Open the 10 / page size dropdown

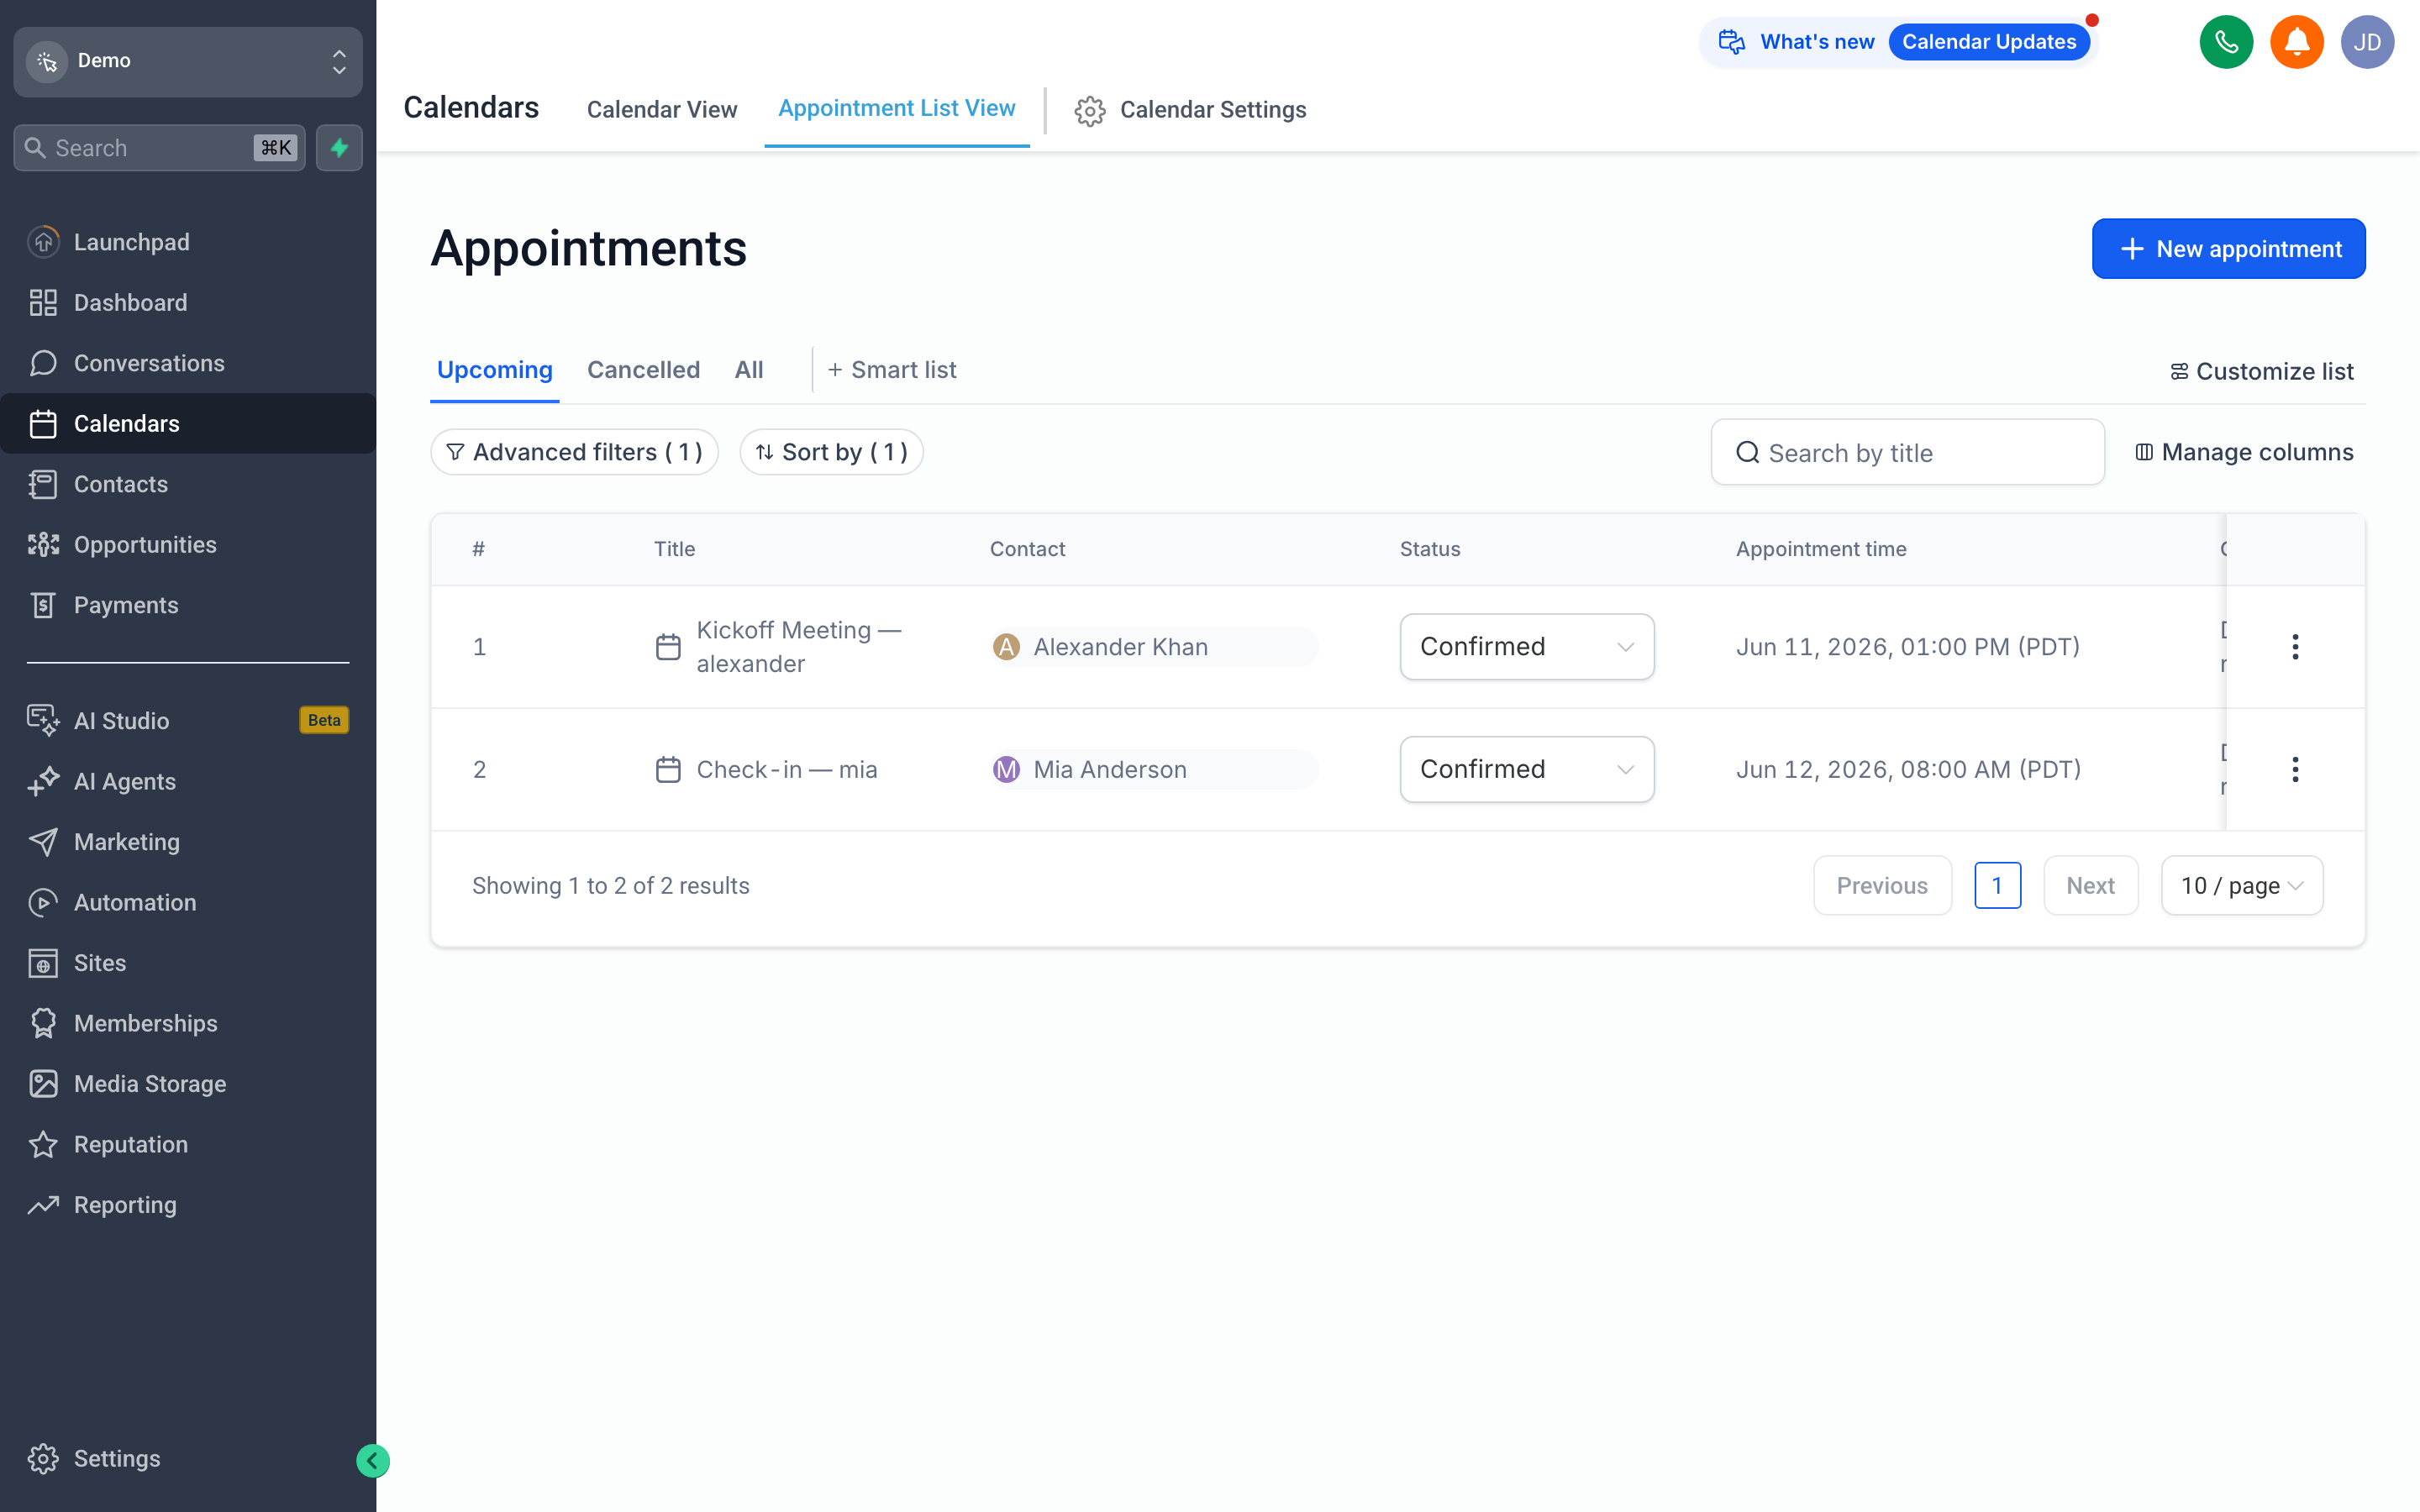pos(2241,885)
